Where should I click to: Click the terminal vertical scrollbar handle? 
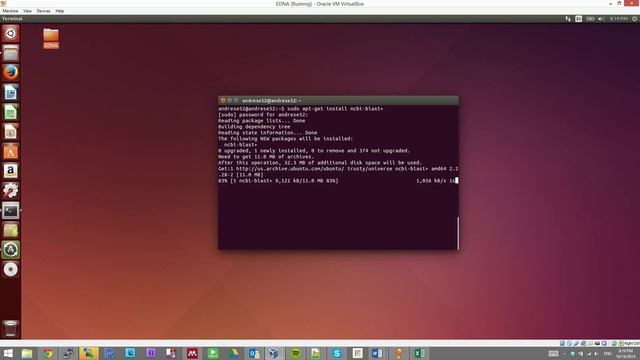tap(458, 233)
